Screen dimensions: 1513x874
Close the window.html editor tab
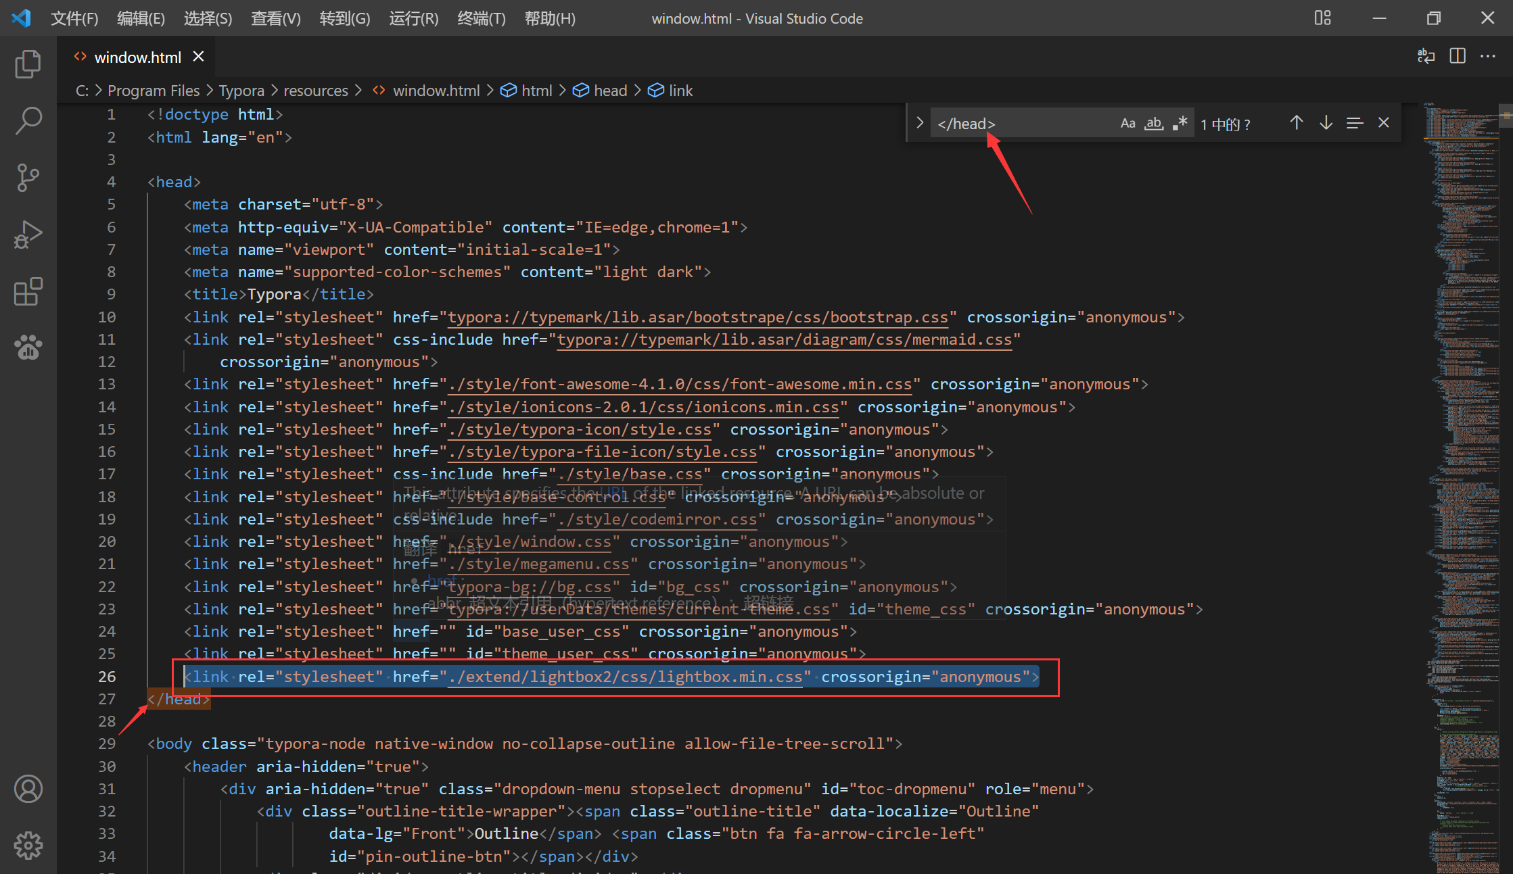198,57
